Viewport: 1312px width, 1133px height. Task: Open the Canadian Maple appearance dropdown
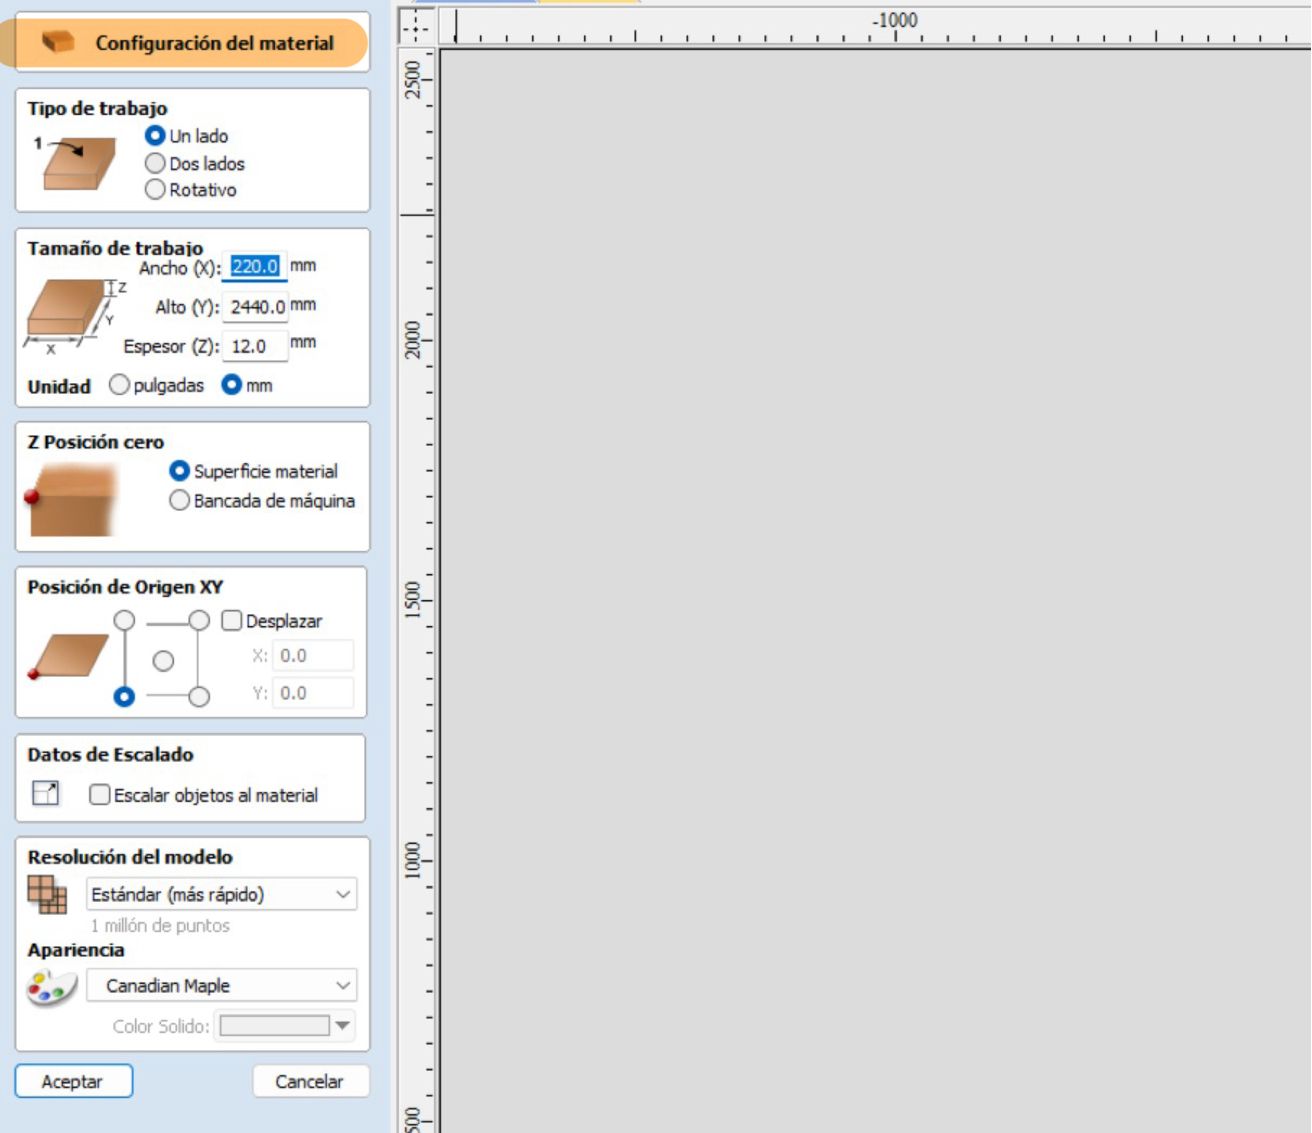[221, 985]
